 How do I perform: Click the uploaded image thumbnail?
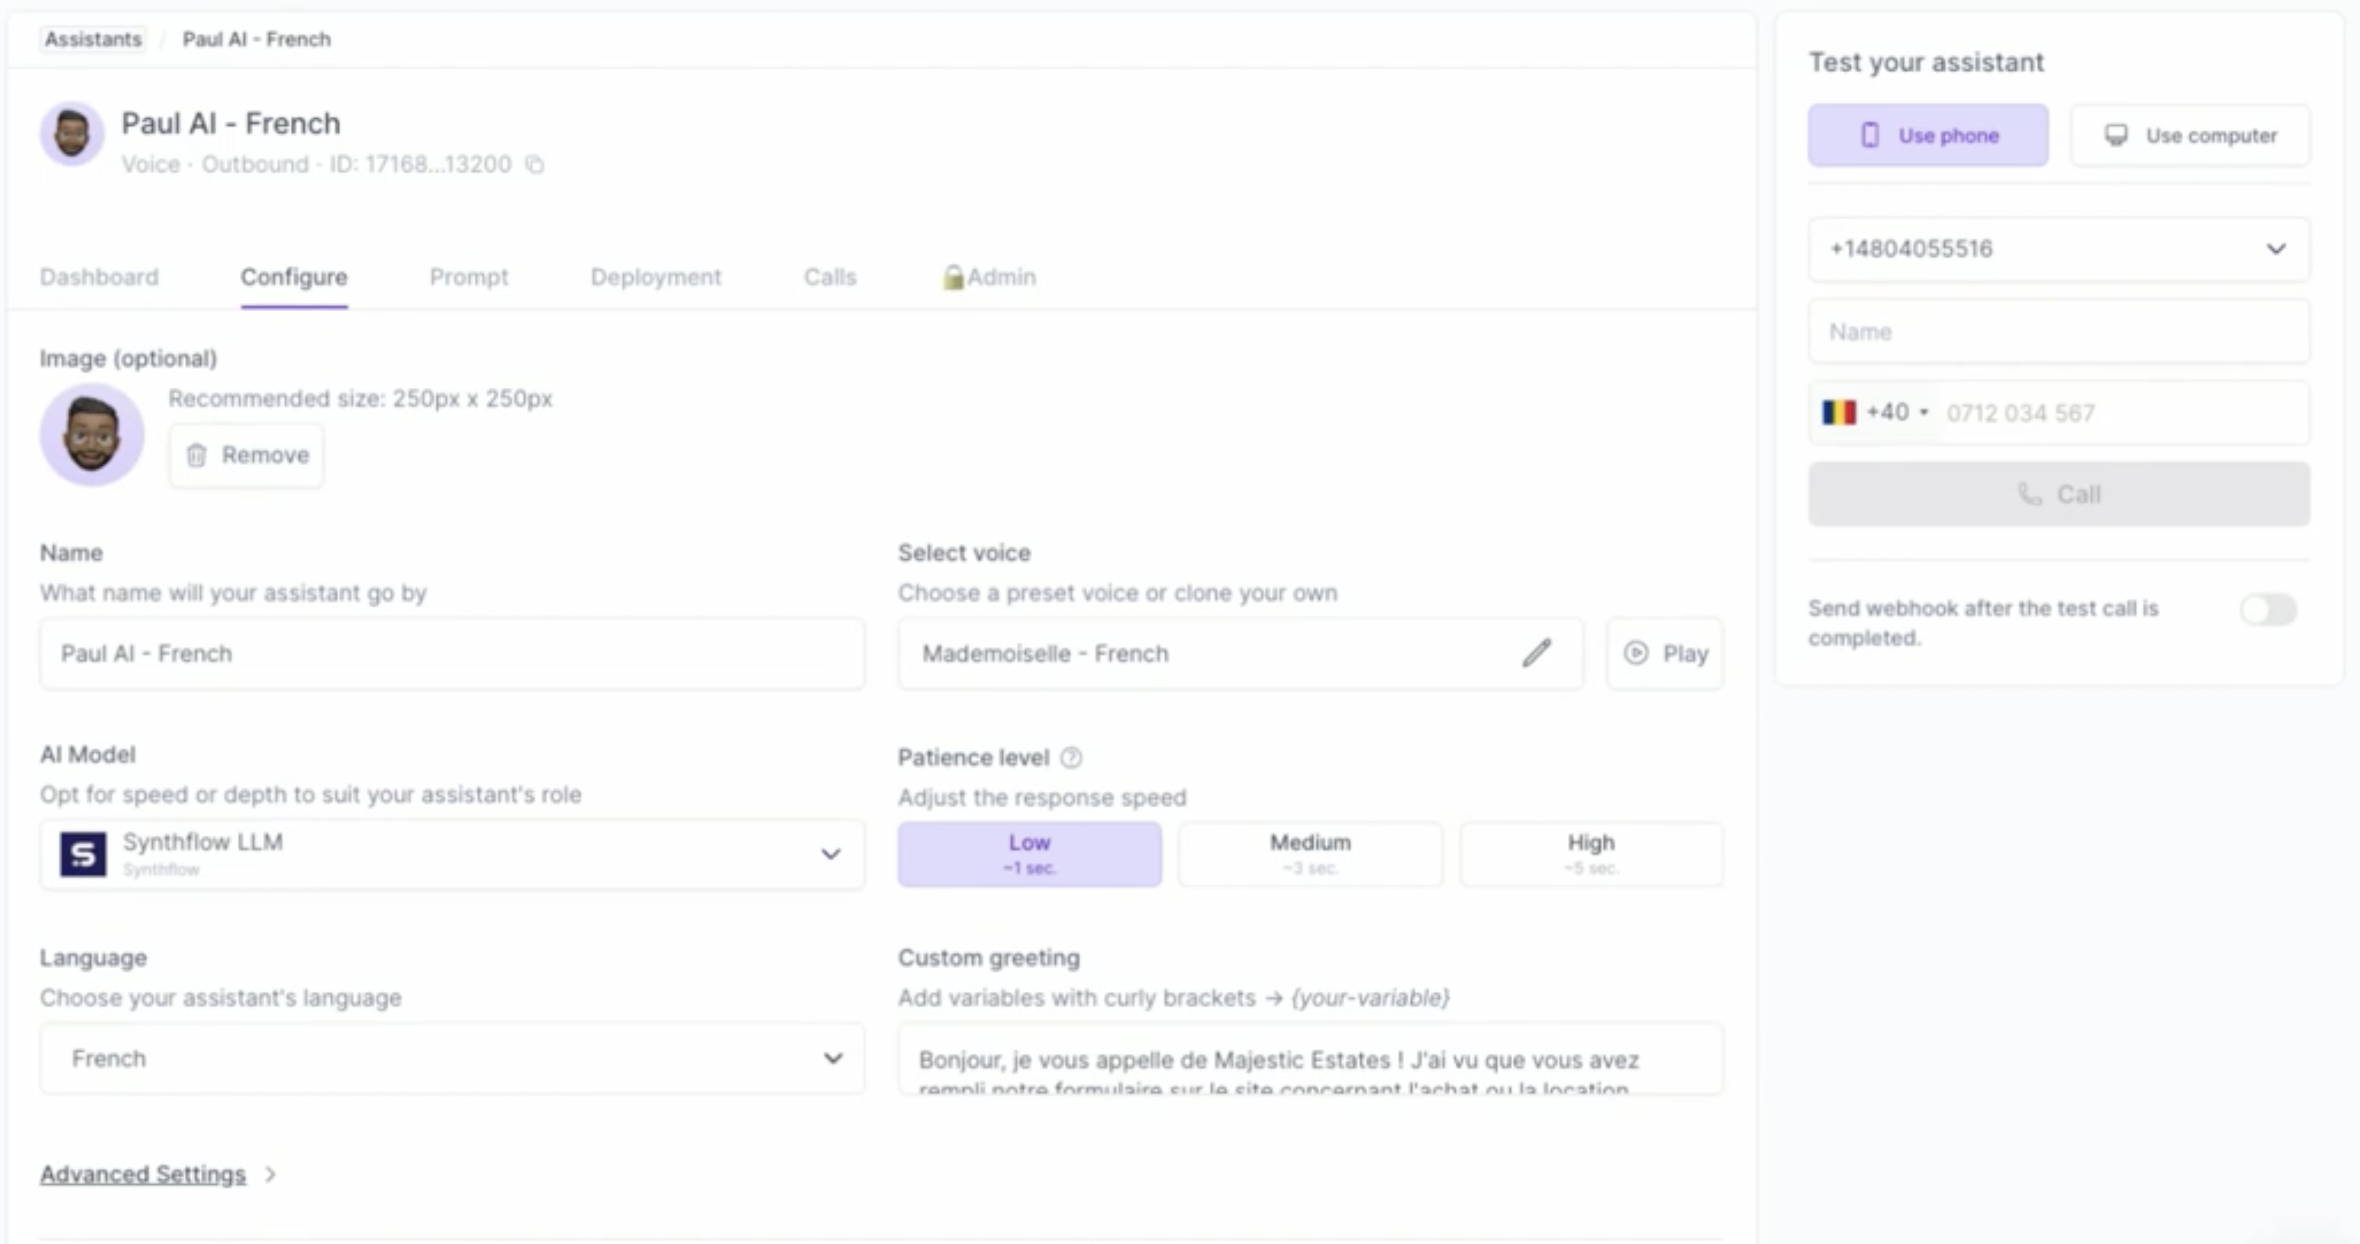click(91, 434)
